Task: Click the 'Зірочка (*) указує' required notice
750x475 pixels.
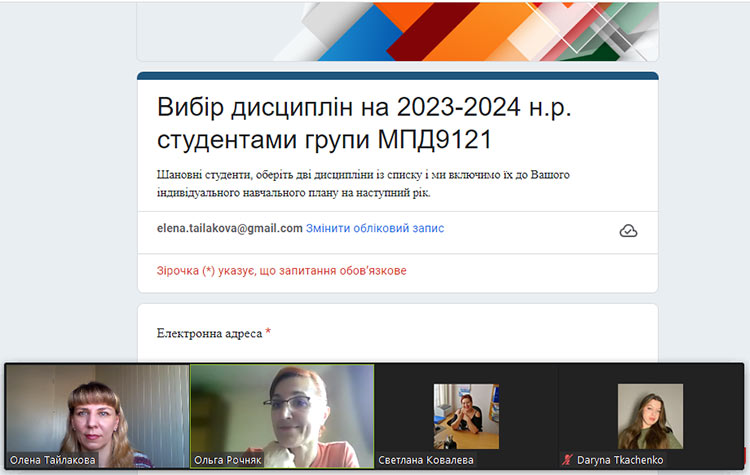Action: click(x=282, y=271)
